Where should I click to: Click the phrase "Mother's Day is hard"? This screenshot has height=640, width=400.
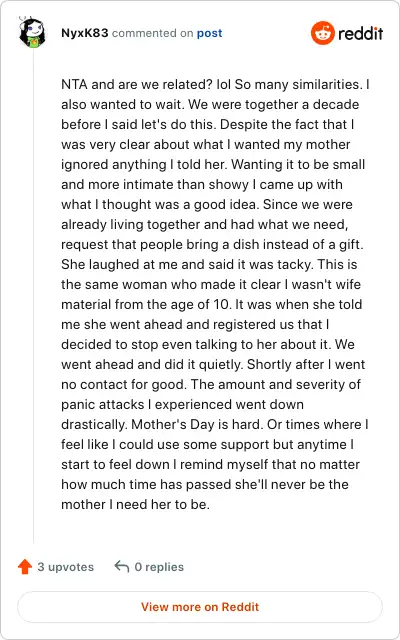pos(196,424)
